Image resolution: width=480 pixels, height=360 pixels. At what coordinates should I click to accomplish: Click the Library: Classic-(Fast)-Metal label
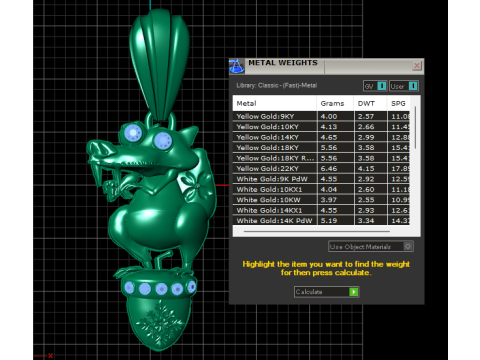point(276,85)
